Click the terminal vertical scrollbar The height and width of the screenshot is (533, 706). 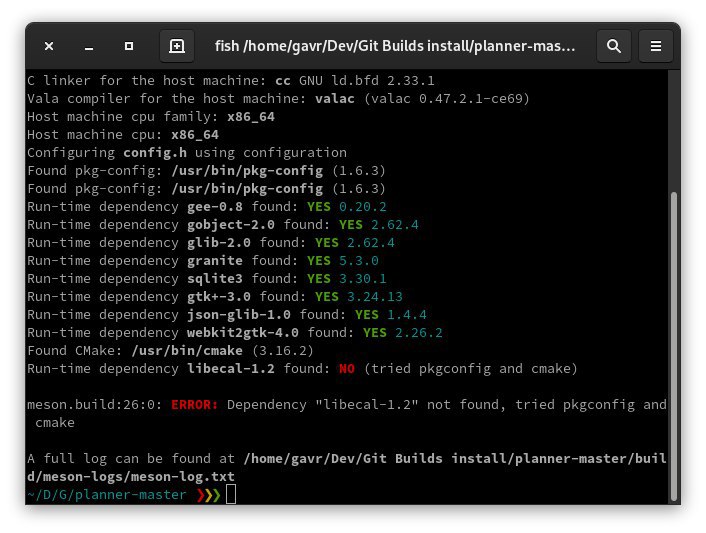[674, 346]
